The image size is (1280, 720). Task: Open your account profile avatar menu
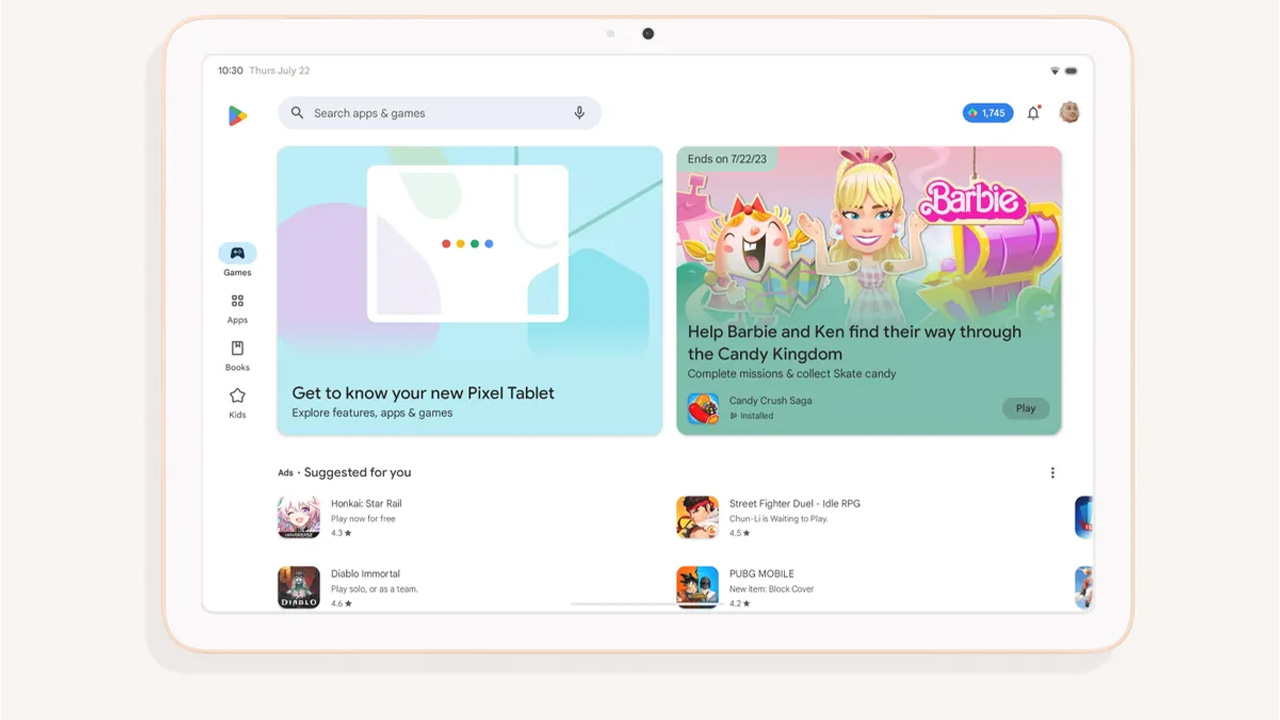(x=1069, y=113)
